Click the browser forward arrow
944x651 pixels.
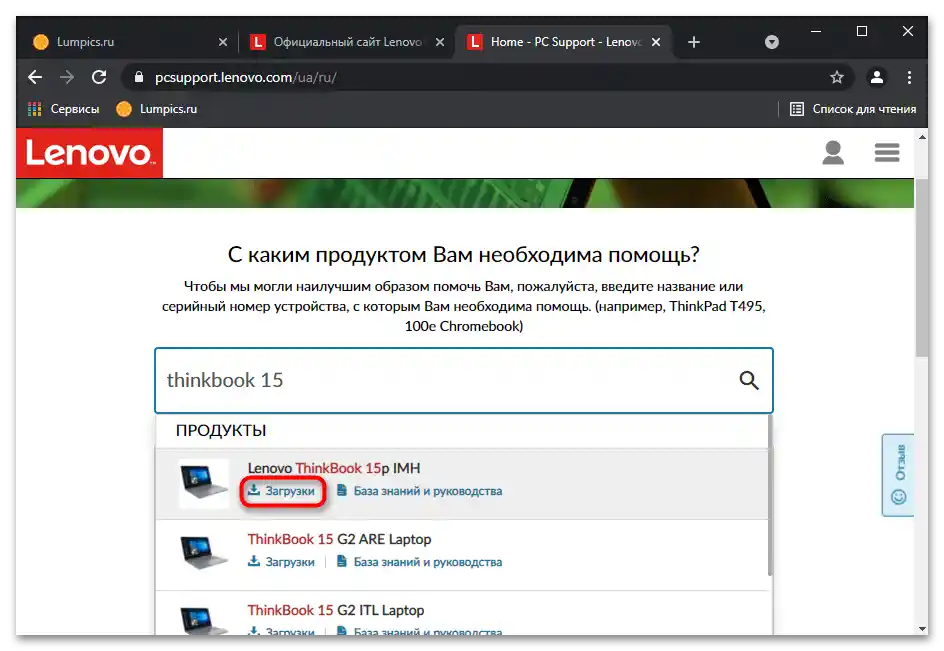67,77
